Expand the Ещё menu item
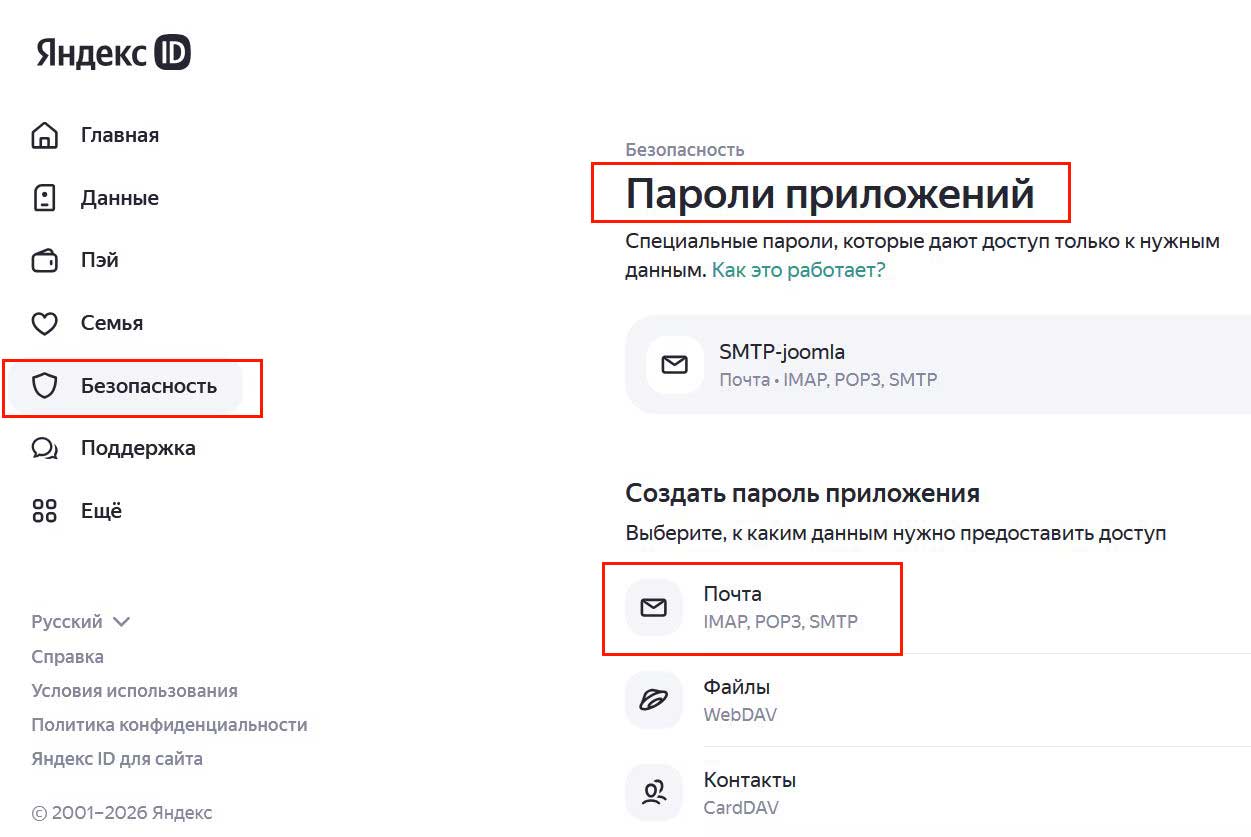 [x=101, y=511]
